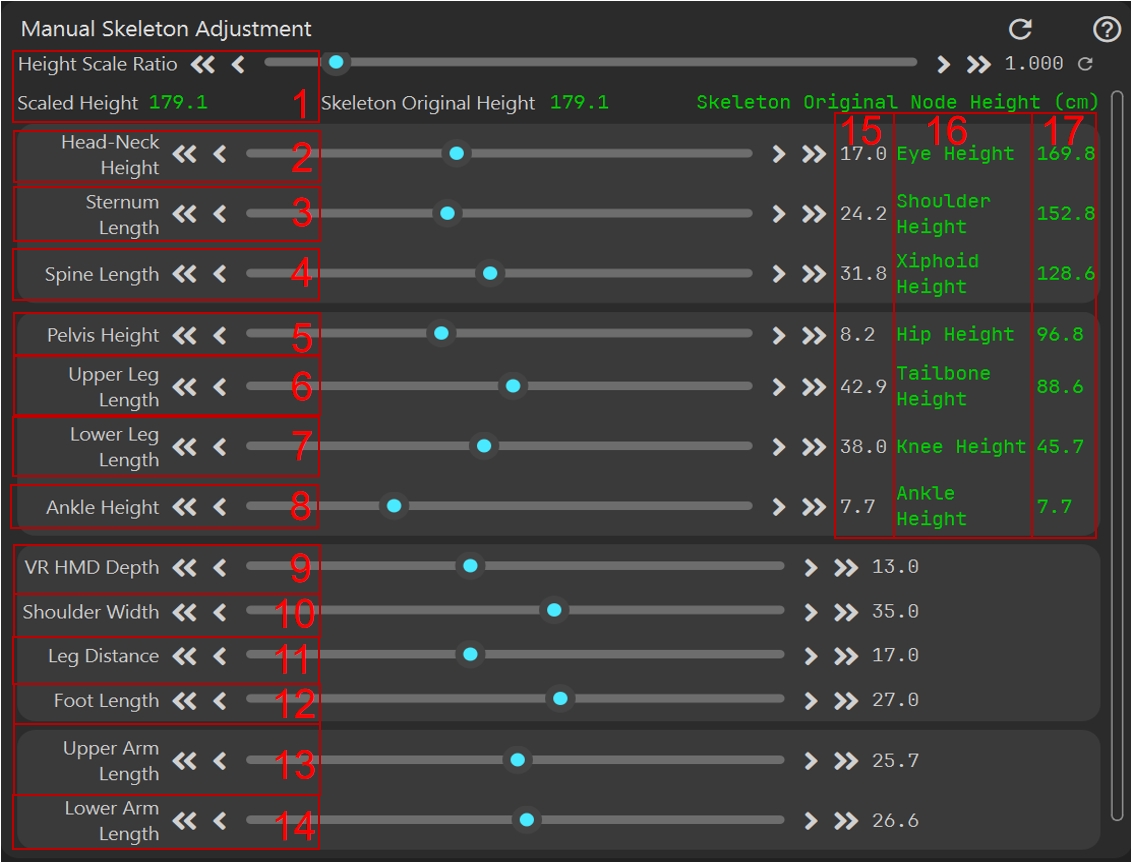Increase Sternum Length by small step
This screenshot has height=862, width=1131.
(778, 214)
